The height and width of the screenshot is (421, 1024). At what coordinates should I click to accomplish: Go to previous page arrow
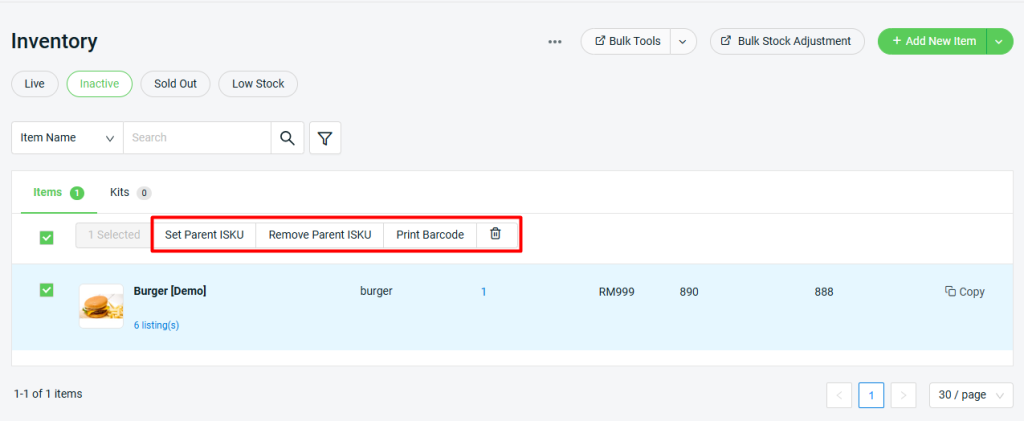point(839,395)
